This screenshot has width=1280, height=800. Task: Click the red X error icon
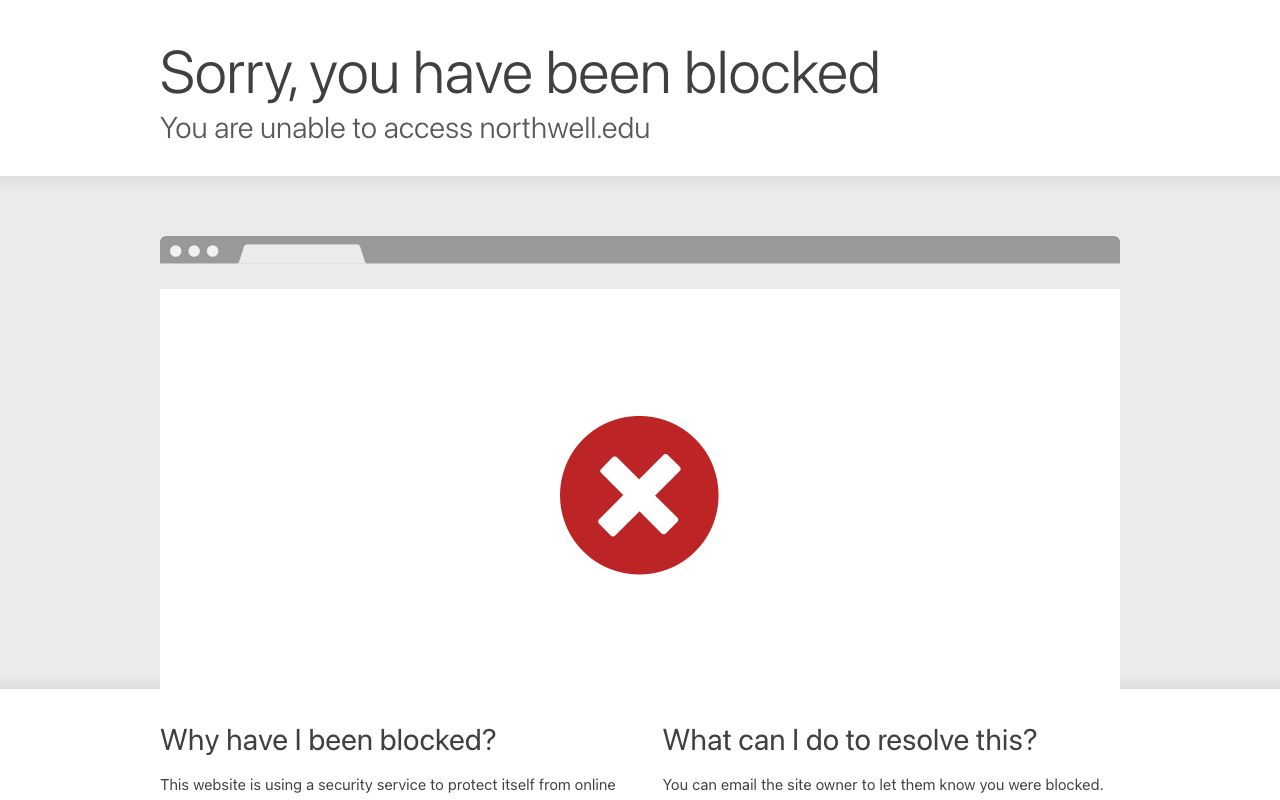(639, 495)
